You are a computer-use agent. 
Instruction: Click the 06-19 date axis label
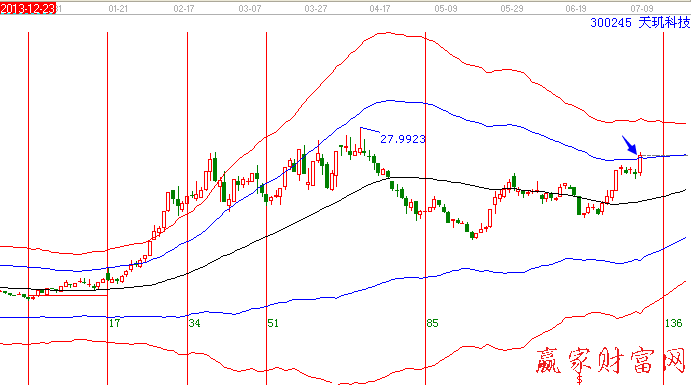[x=576, y=8]
